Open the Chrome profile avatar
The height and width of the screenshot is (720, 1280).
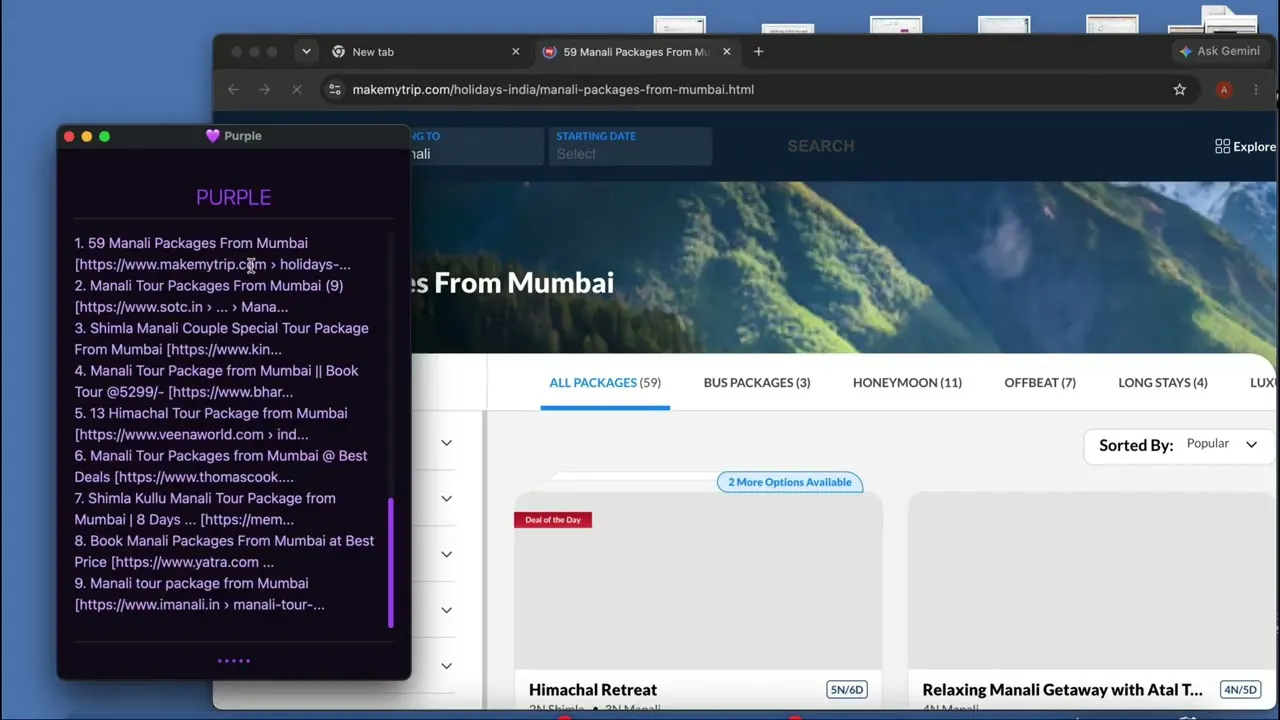pos(1224,89)
